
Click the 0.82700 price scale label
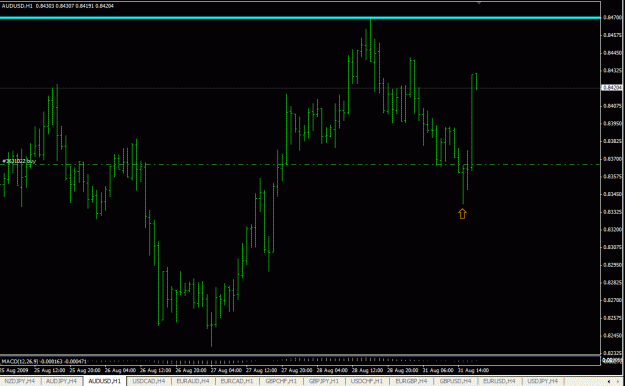[x=612, y=300]
